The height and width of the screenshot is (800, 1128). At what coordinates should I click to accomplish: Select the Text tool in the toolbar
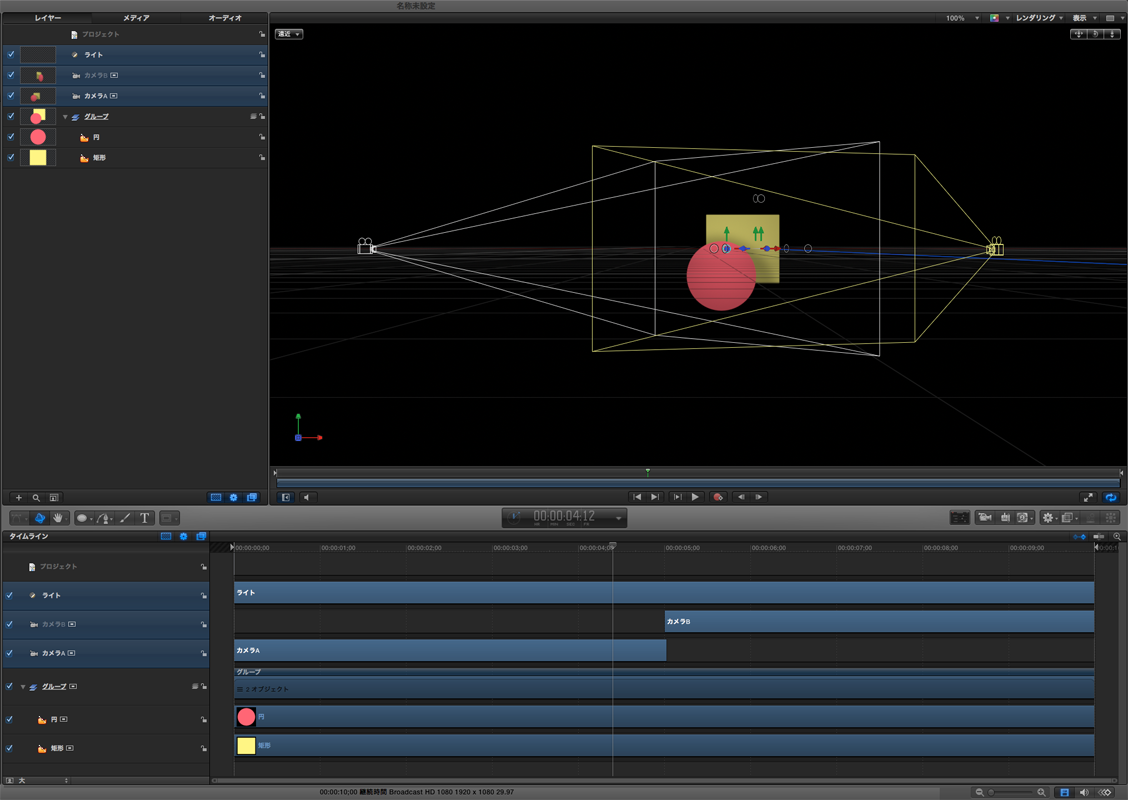(145, 518)
